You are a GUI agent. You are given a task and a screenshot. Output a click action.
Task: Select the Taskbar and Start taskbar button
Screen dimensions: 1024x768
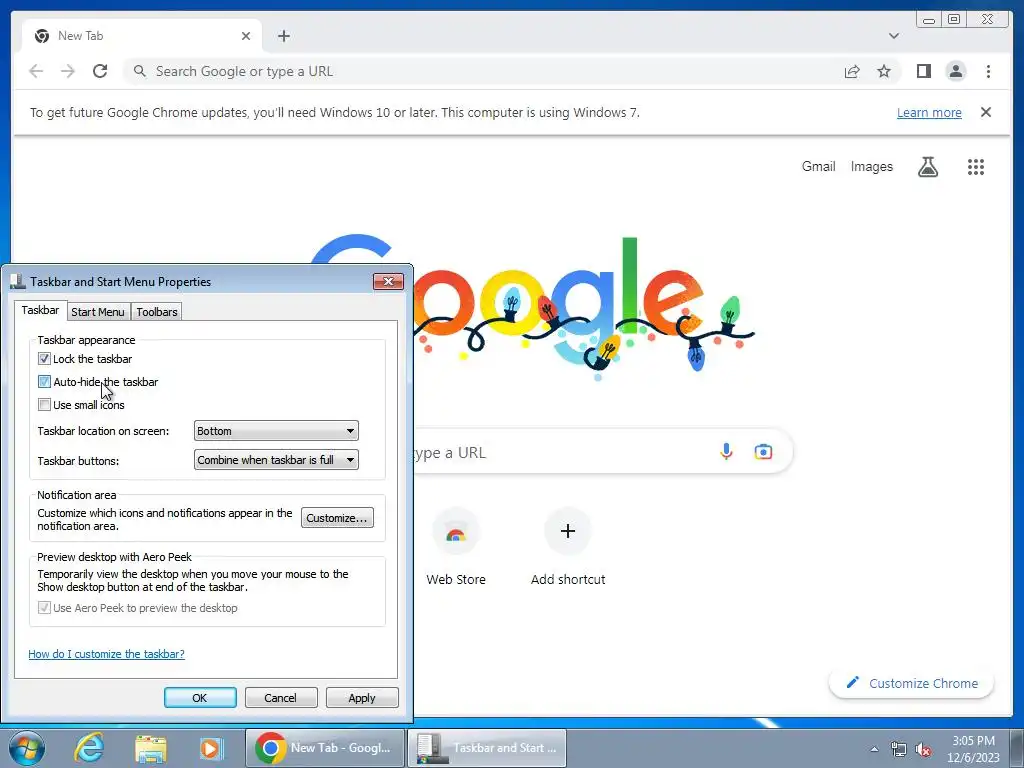(487, 748)
